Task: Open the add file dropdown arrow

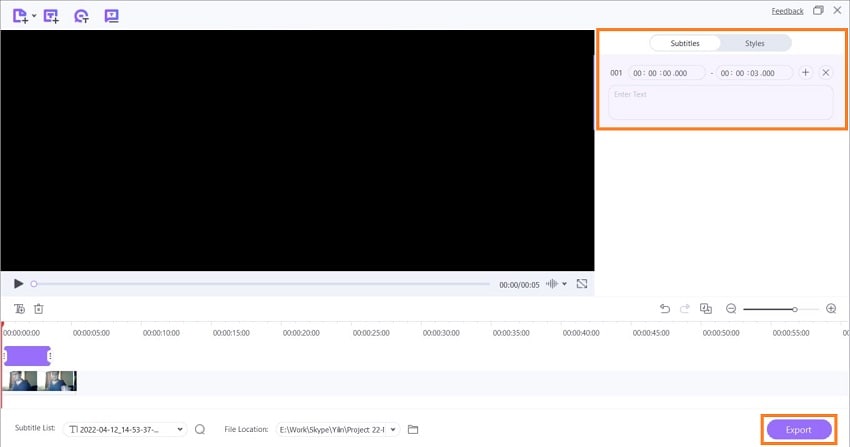Action: [x=34, y=16]
